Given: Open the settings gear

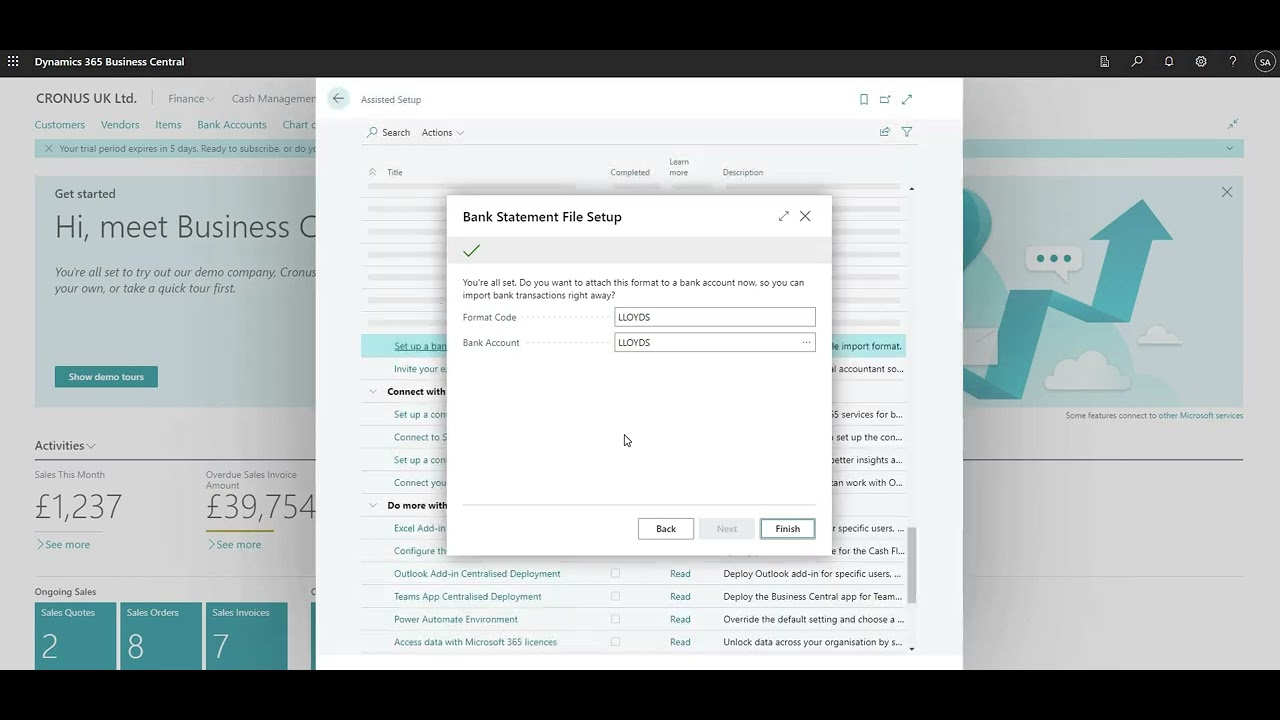Looking at the screenshot, I should point(1201,62).
